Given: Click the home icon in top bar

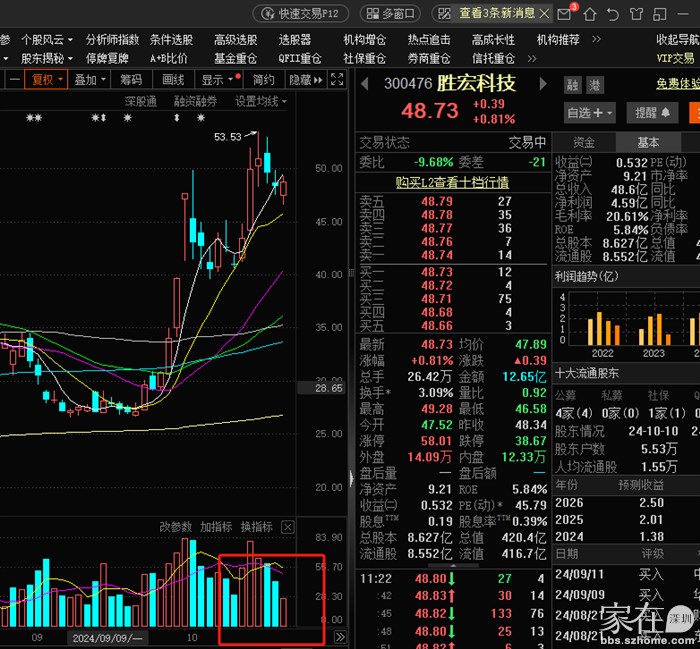Looking at the screenshot, I should point(590,13).
